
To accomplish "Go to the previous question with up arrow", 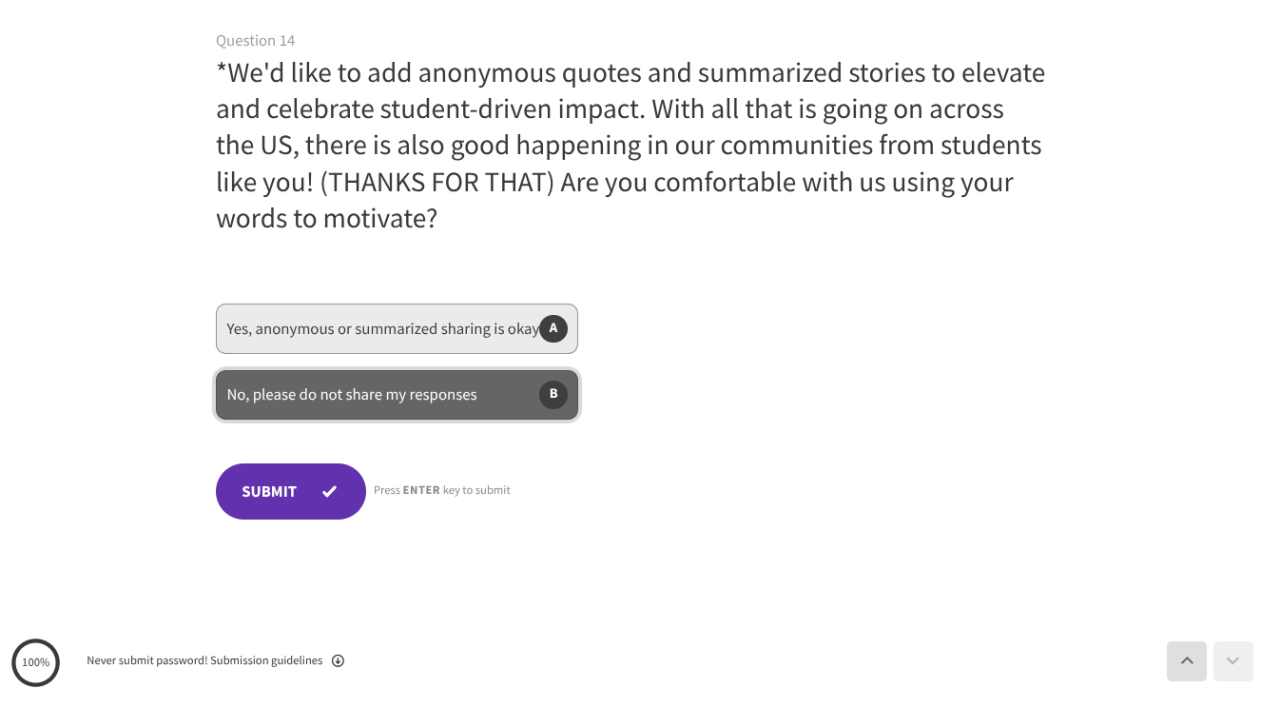I will coord(1186,661).
